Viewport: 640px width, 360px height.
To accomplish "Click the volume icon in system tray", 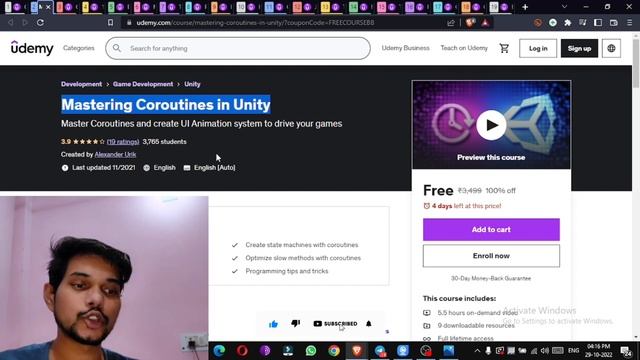I will click(544, 351).
